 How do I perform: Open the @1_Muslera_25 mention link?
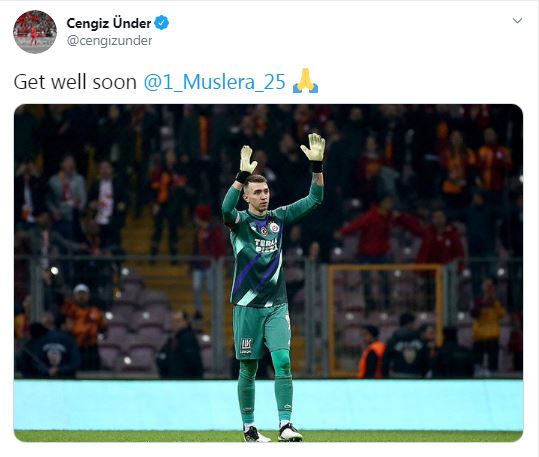214,82
